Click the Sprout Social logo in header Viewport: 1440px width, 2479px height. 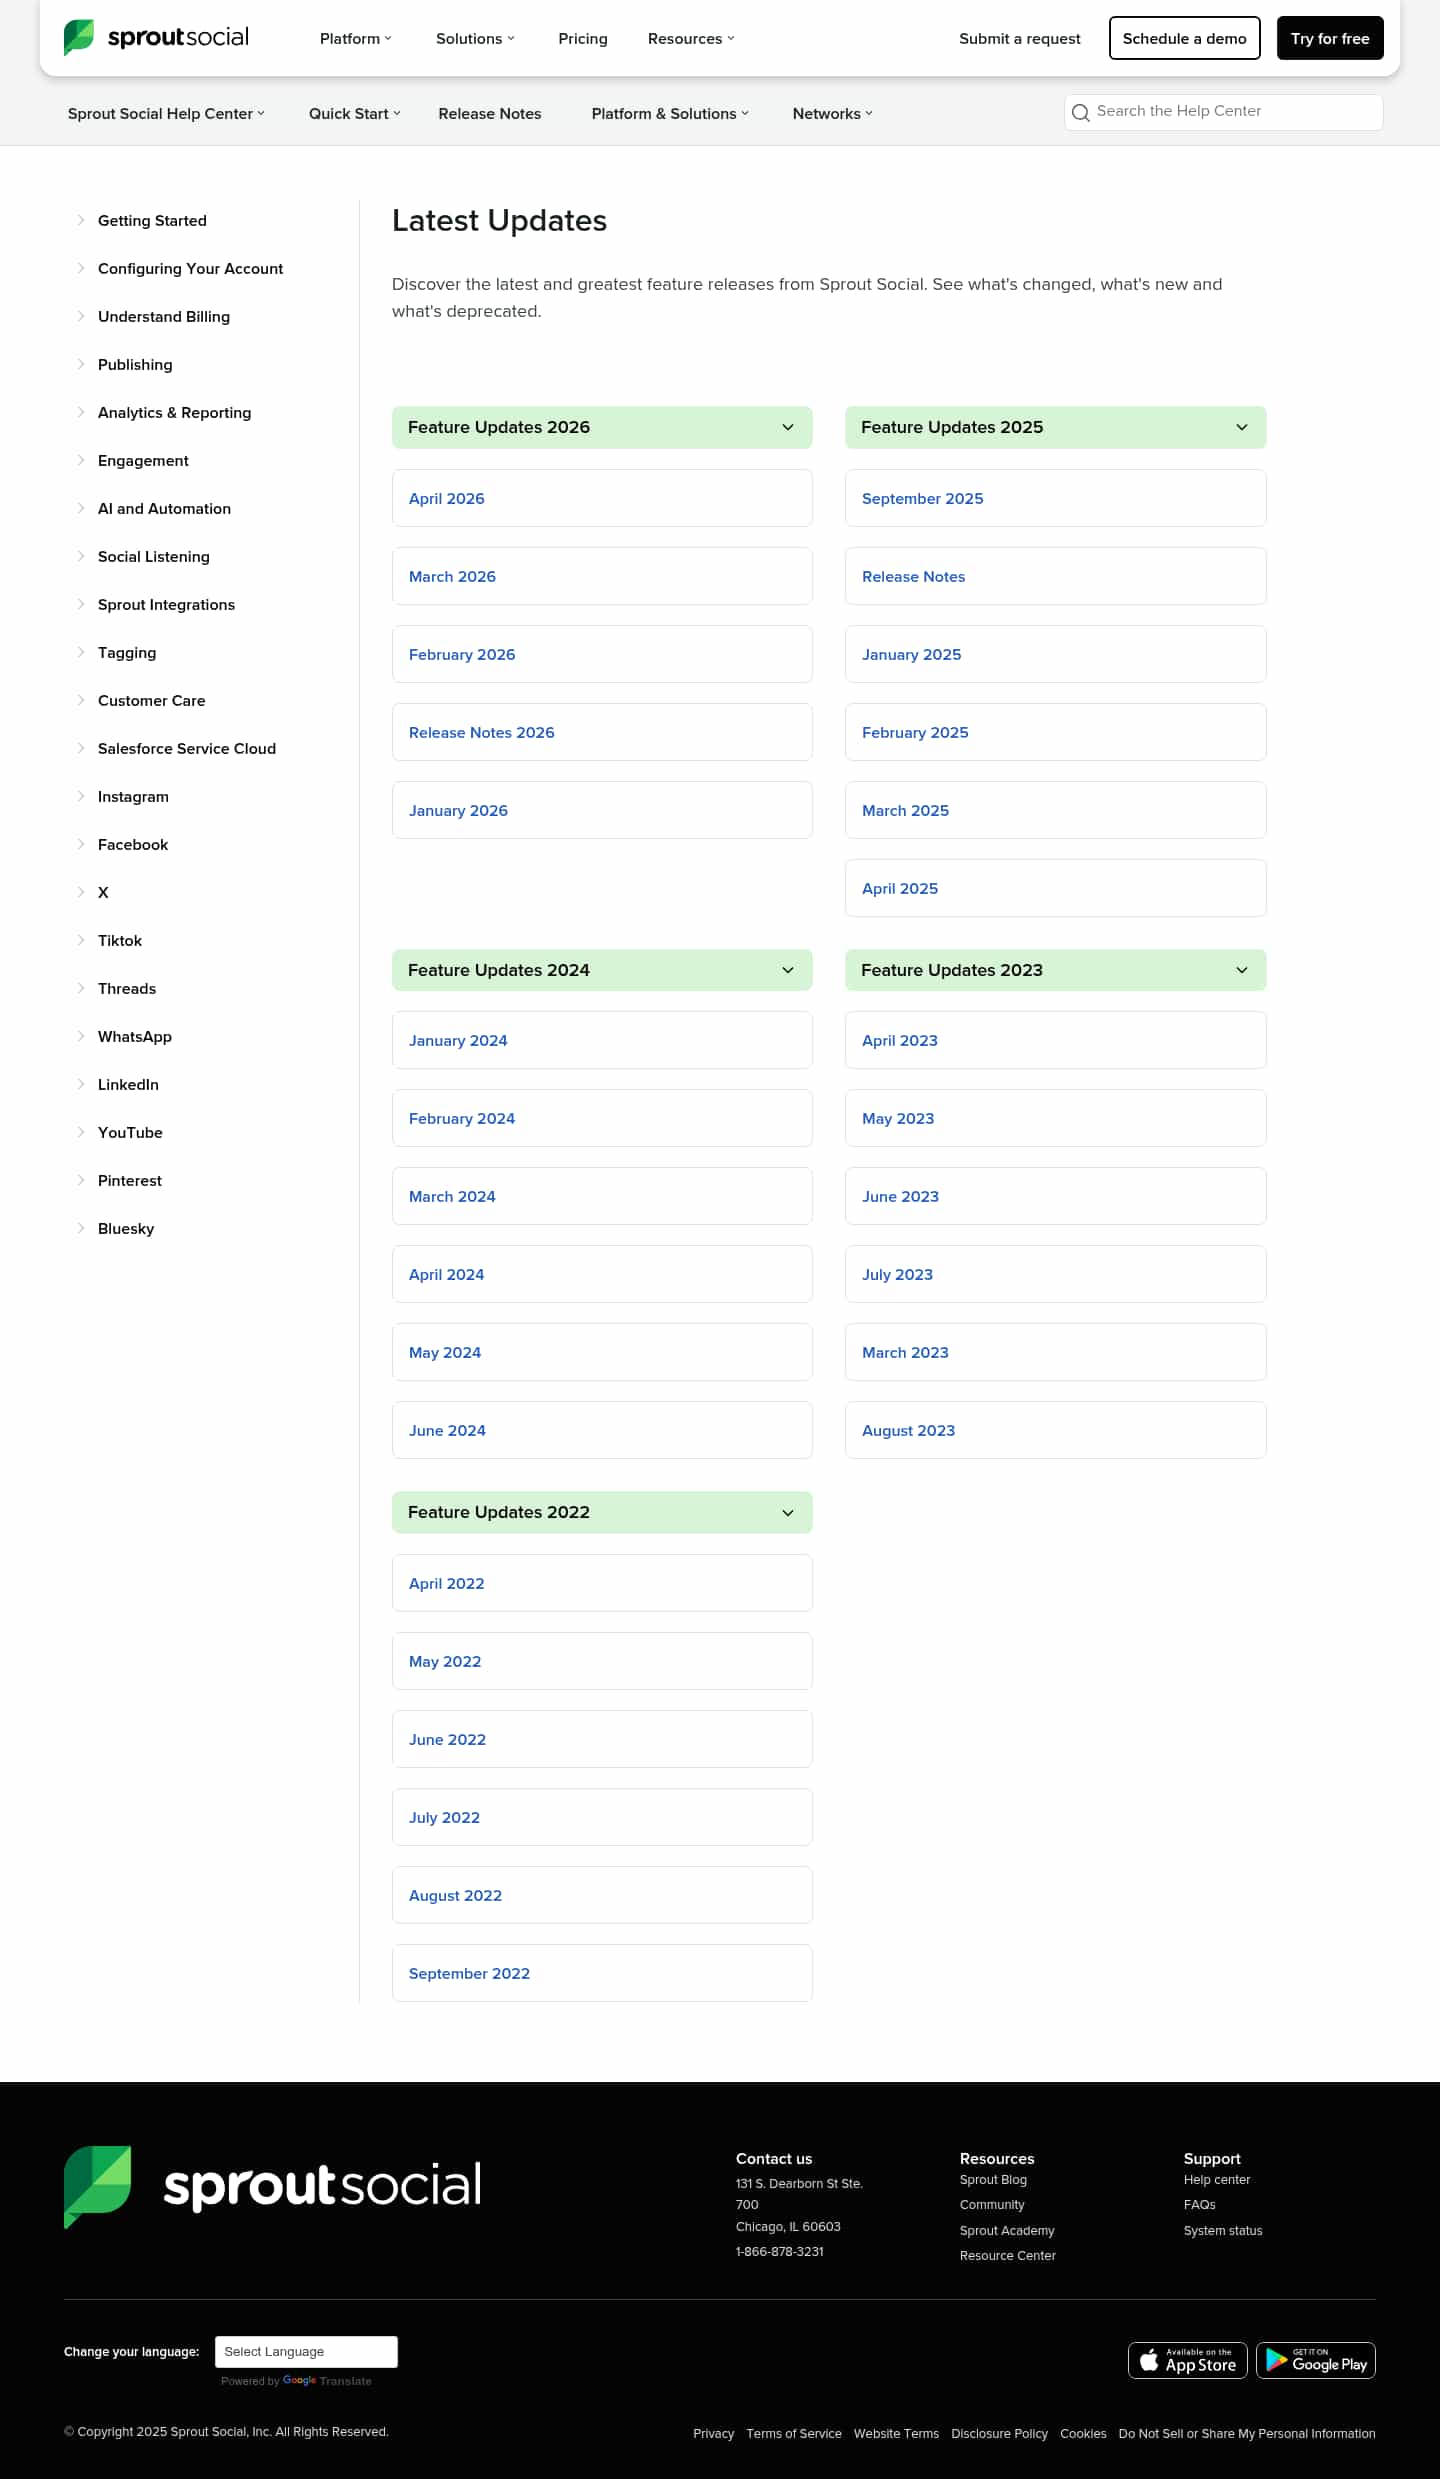coord(156,38)
